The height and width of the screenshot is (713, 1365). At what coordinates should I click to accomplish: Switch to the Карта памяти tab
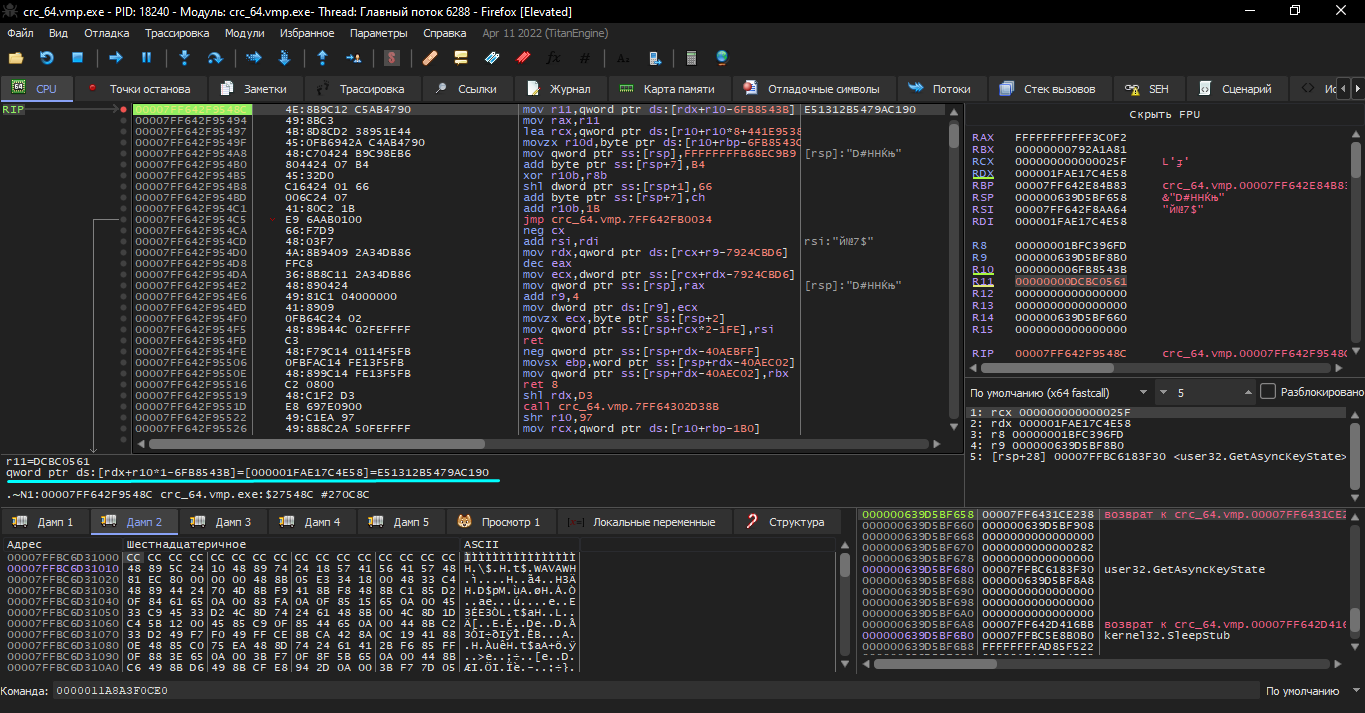pos(668,89)
